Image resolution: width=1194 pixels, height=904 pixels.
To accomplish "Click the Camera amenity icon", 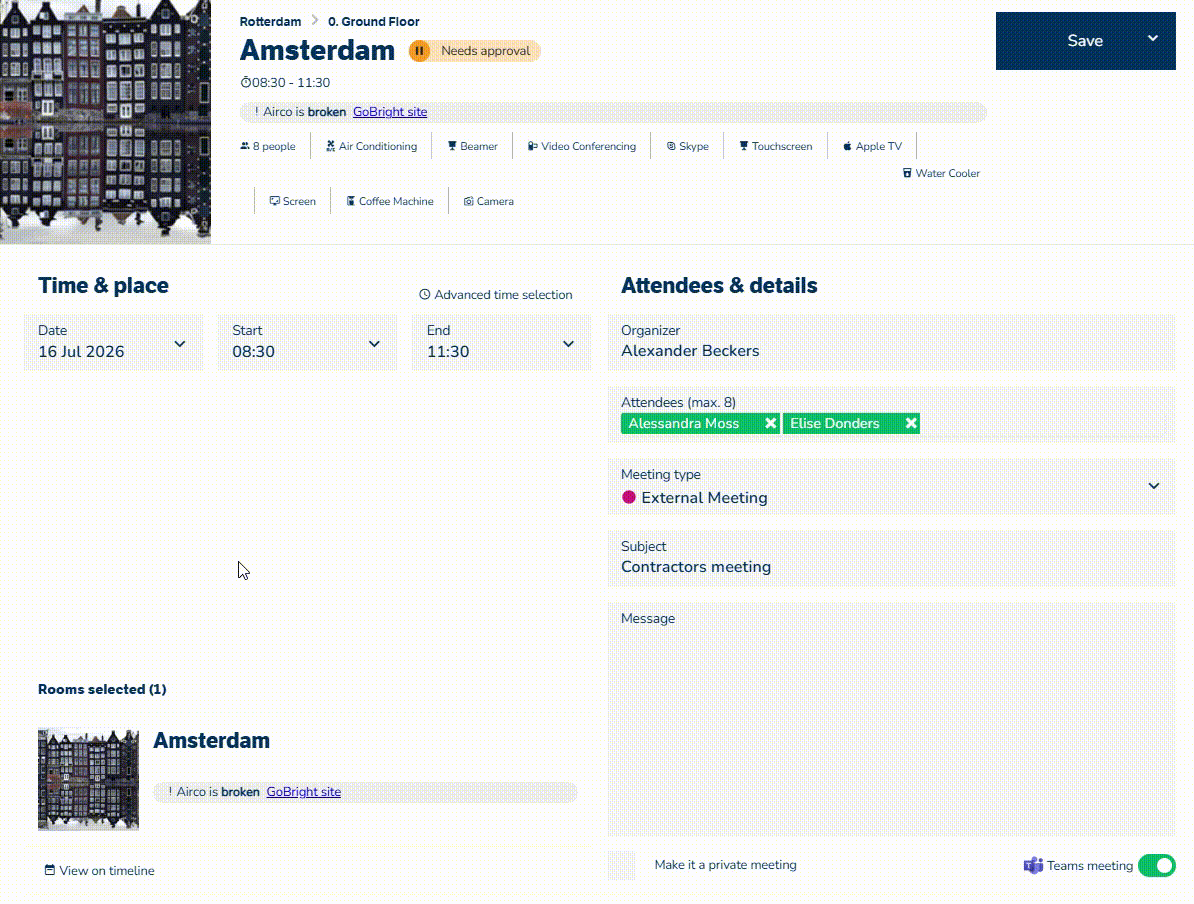I will pyautogui.click(x=468, y=201).
